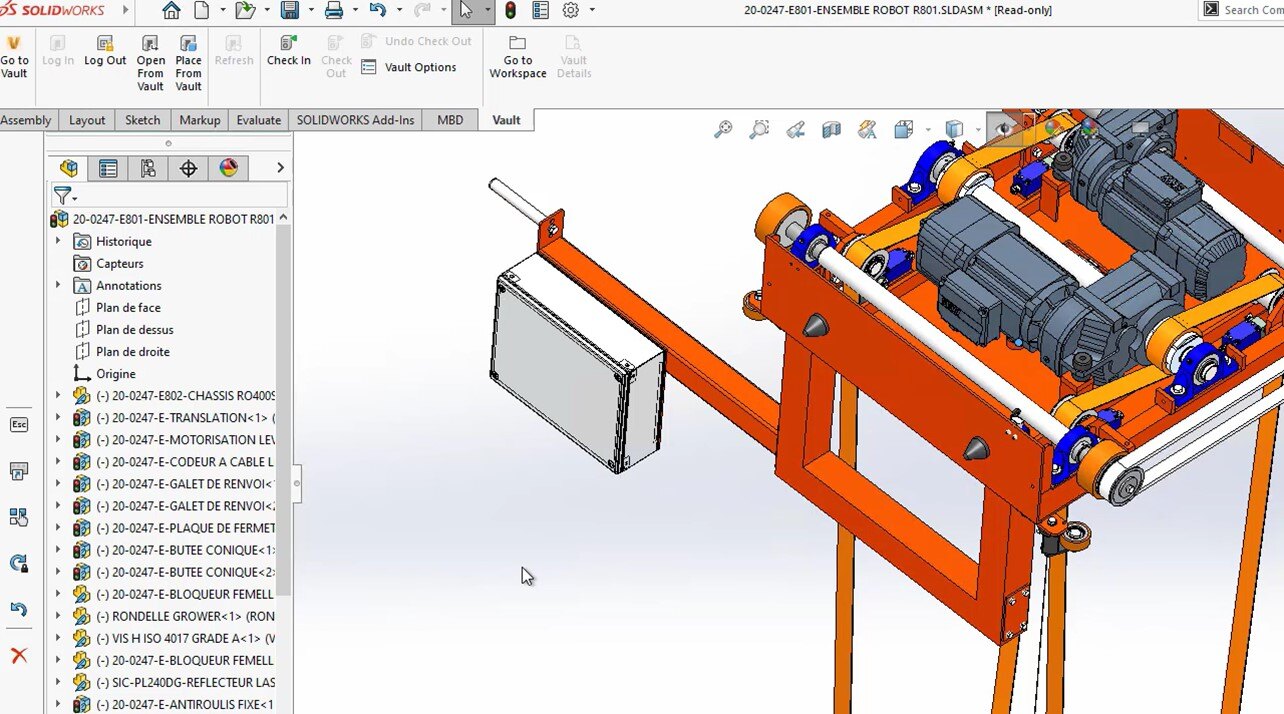1284x714 pixels.
Task: Expand the Annotations node in the tree
Action: click(58, 285)
